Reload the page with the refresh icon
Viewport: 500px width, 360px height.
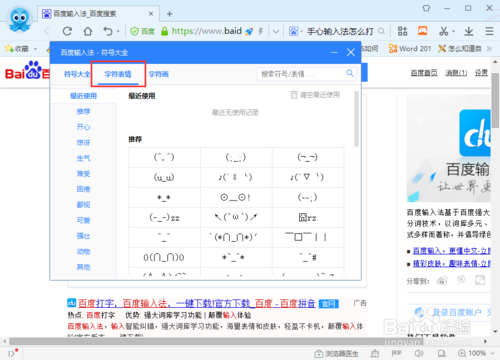click(x=67, y=31)
